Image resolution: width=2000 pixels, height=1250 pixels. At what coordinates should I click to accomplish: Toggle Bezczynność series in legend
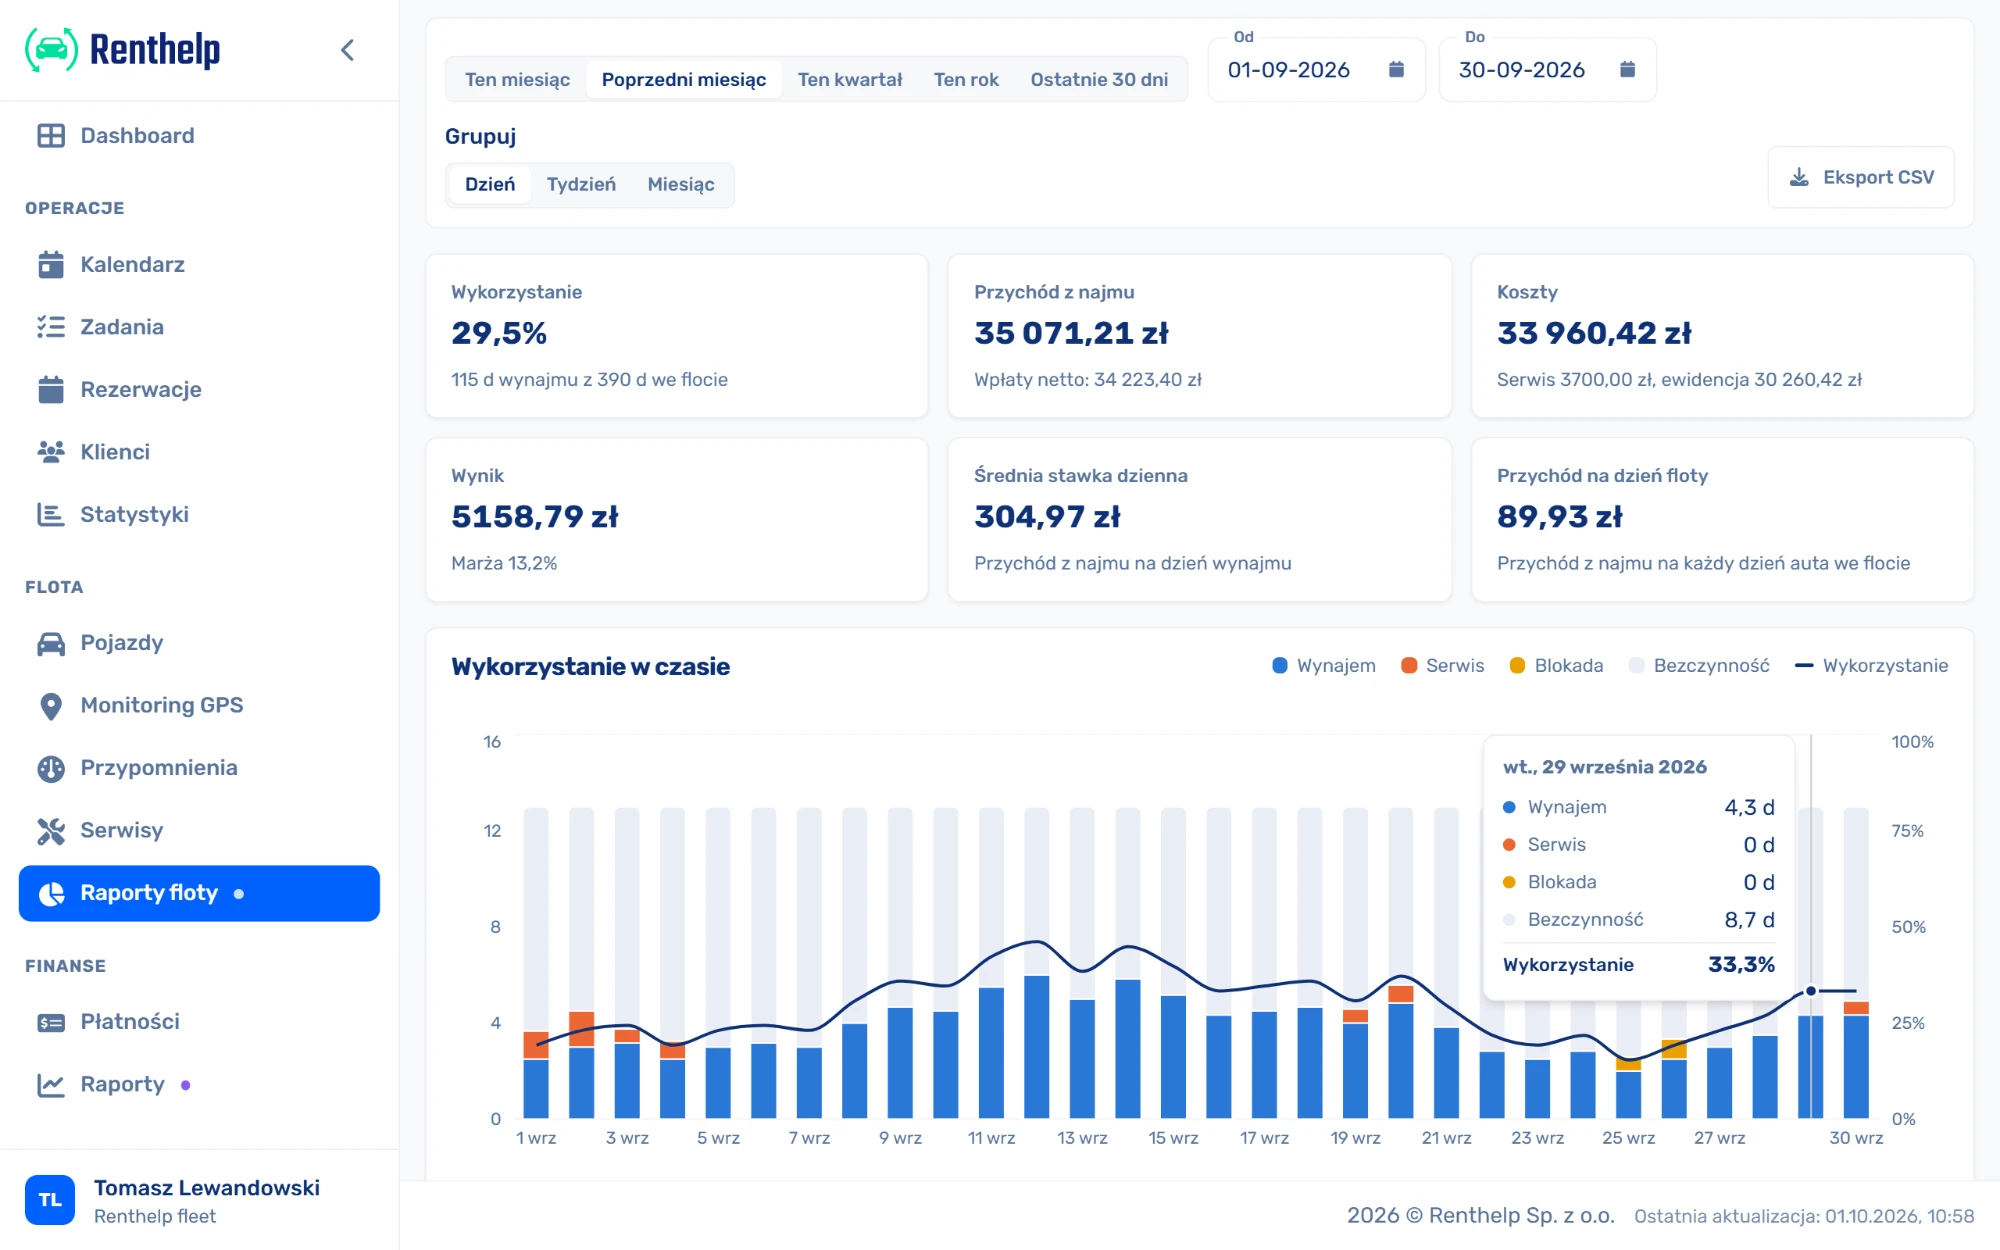pyautogui.click(x=1699, y=666)
